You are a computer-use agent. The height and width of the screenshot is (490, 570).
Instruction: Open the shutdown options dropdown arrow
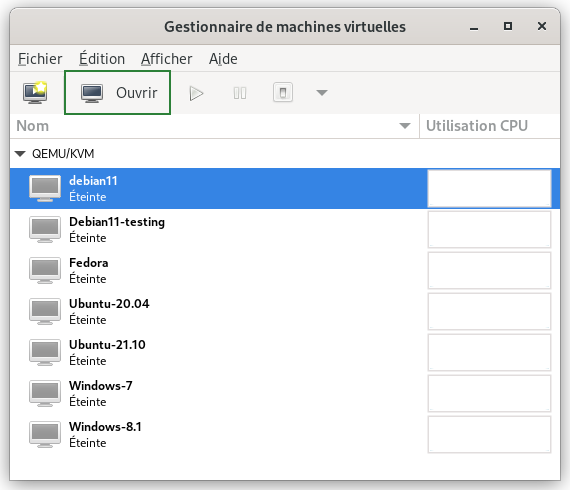tap(322, 93)
